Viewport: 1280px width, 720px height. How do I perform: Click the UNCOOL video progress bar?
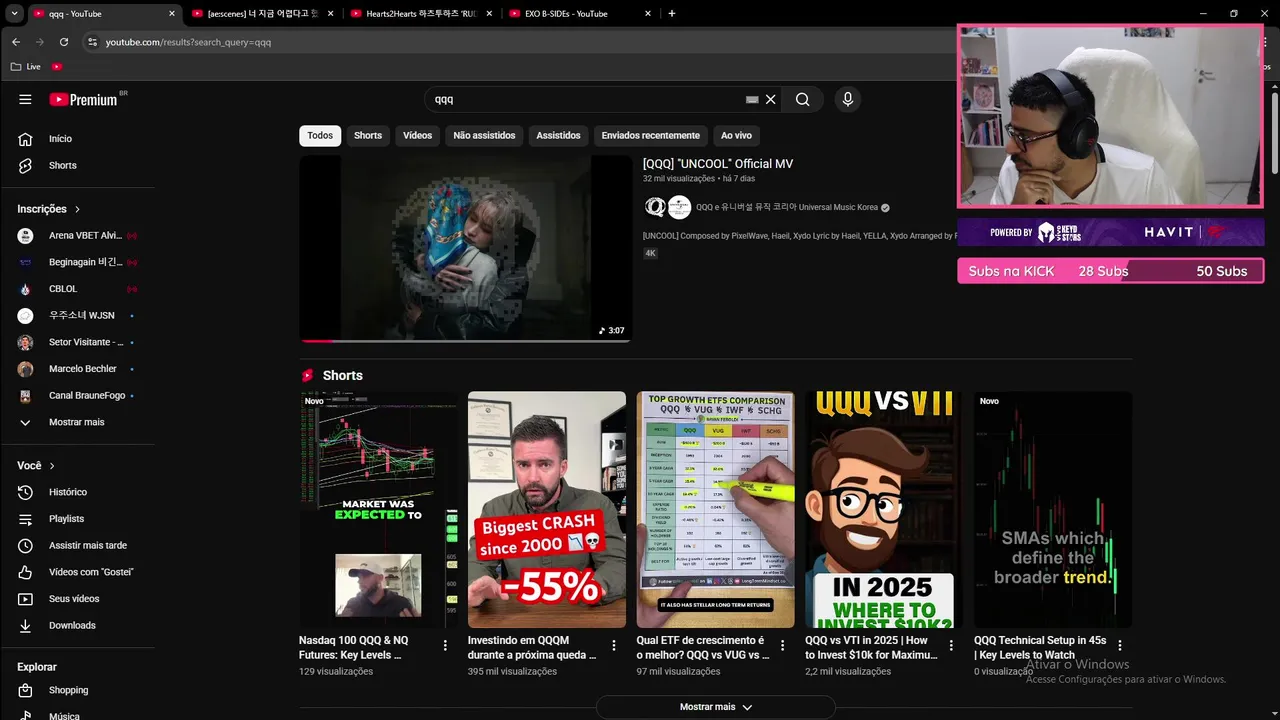465,341
